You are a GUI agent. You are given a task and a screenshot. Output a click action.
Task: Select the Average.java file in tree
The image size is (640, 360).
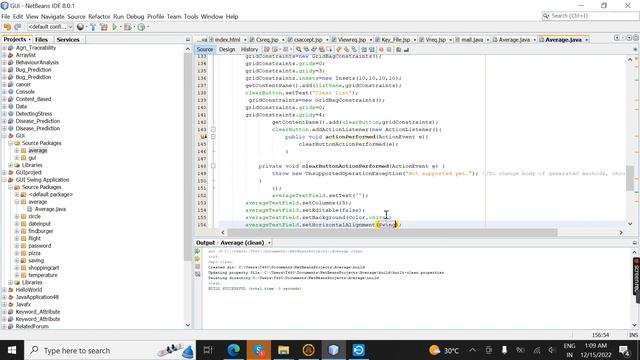click(x=50, y=209)
